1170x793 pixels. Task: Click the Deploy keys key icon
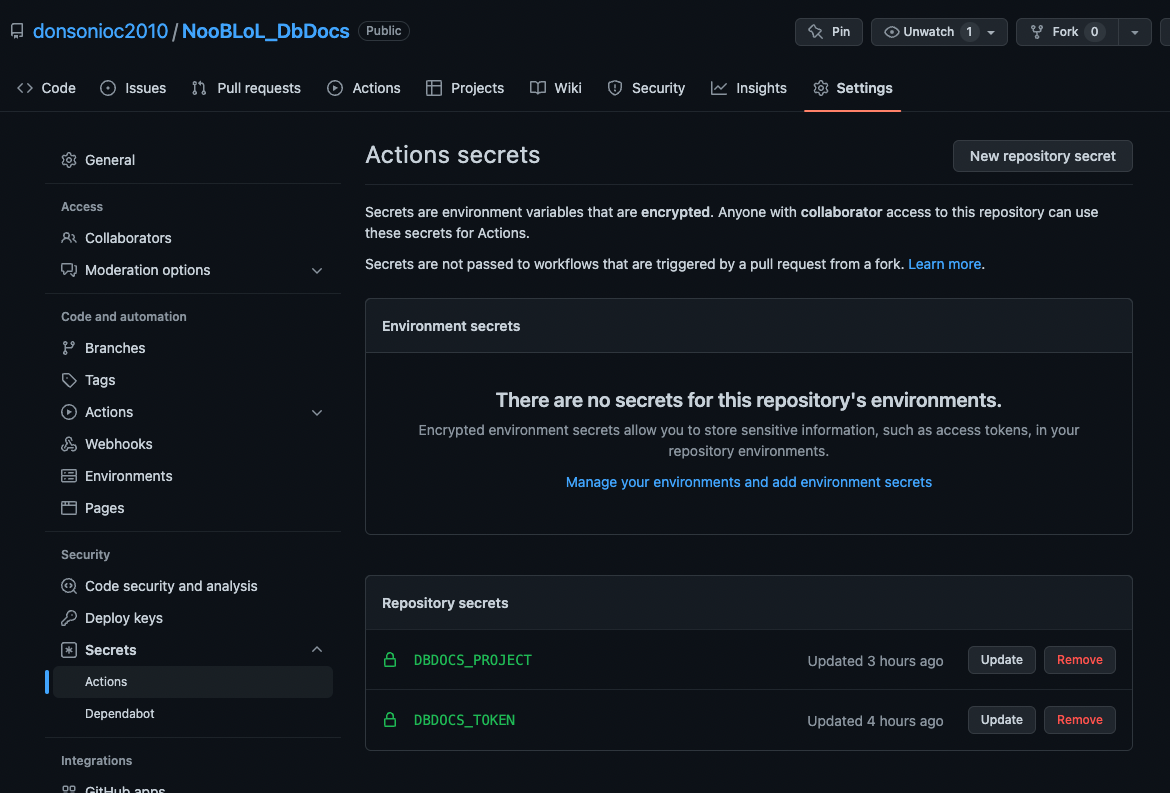pos(69,618)
